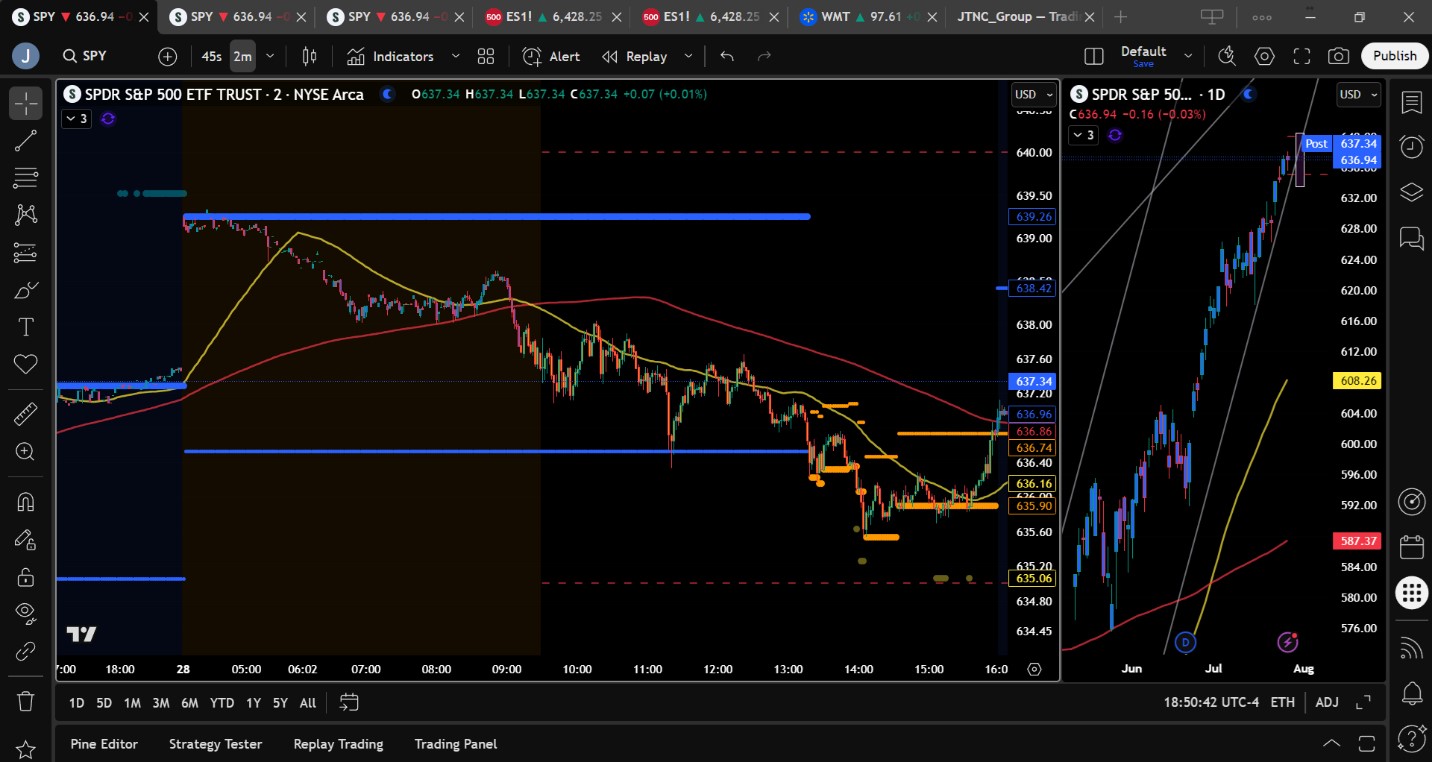Image resolution: width=1432 pixels, height=762 pixels.
Task: Collapse the bottom panel with chevron
Action: point(1331,743)
